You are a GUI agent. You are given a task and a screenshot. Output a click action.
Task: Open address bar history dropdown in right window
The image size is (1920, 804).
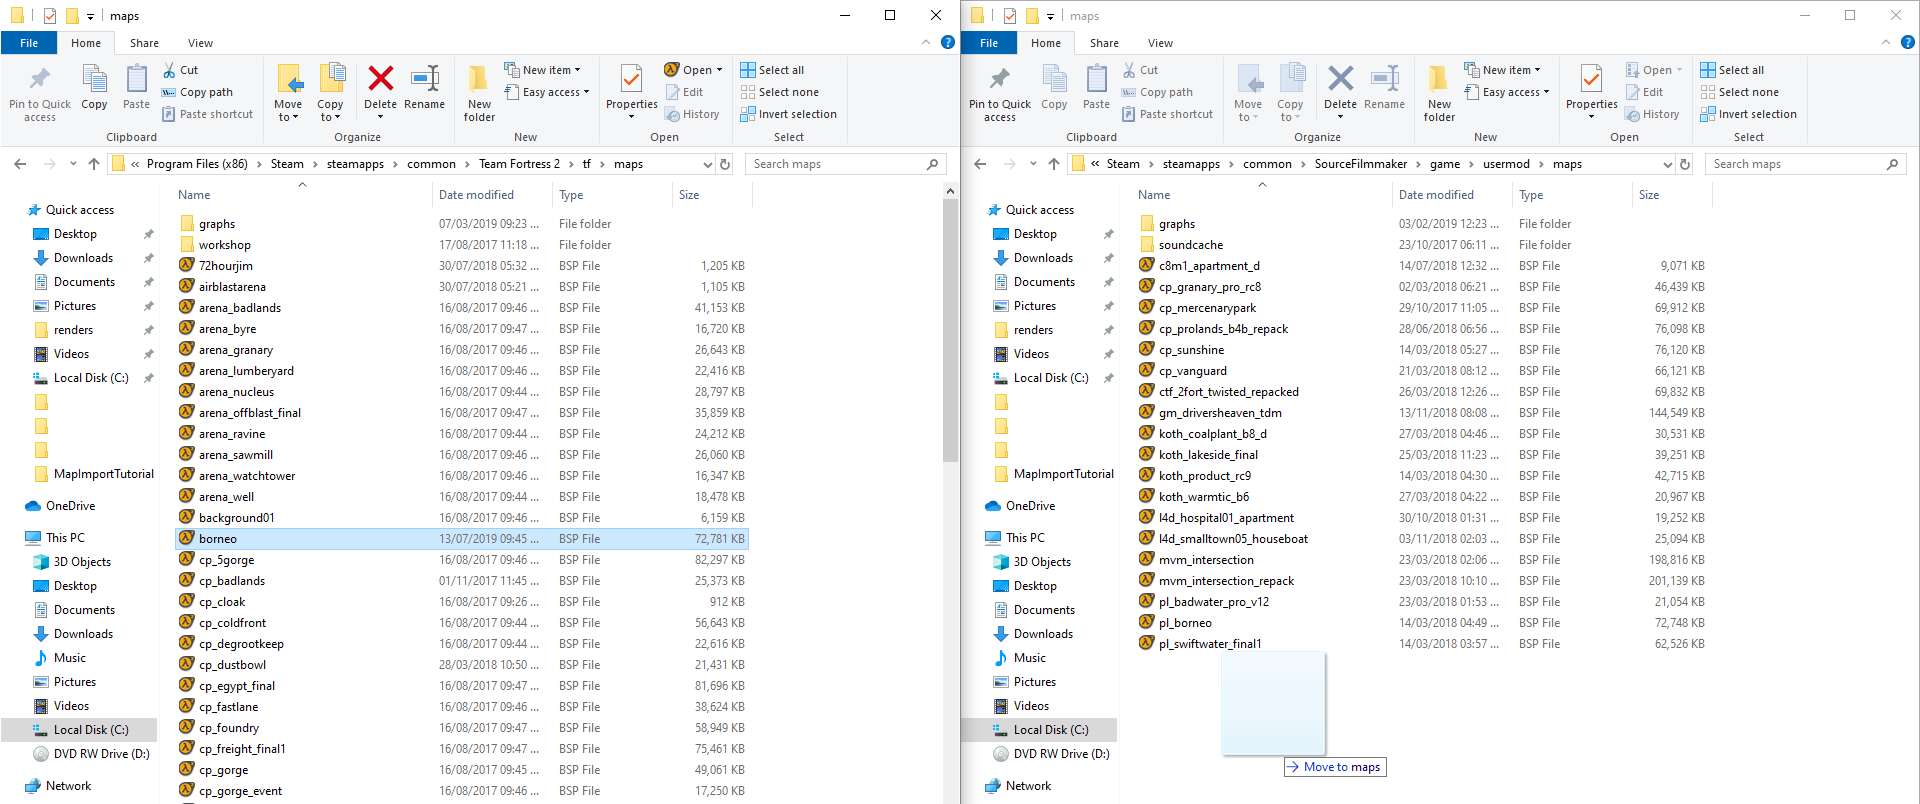click(x=1668, y=164)
